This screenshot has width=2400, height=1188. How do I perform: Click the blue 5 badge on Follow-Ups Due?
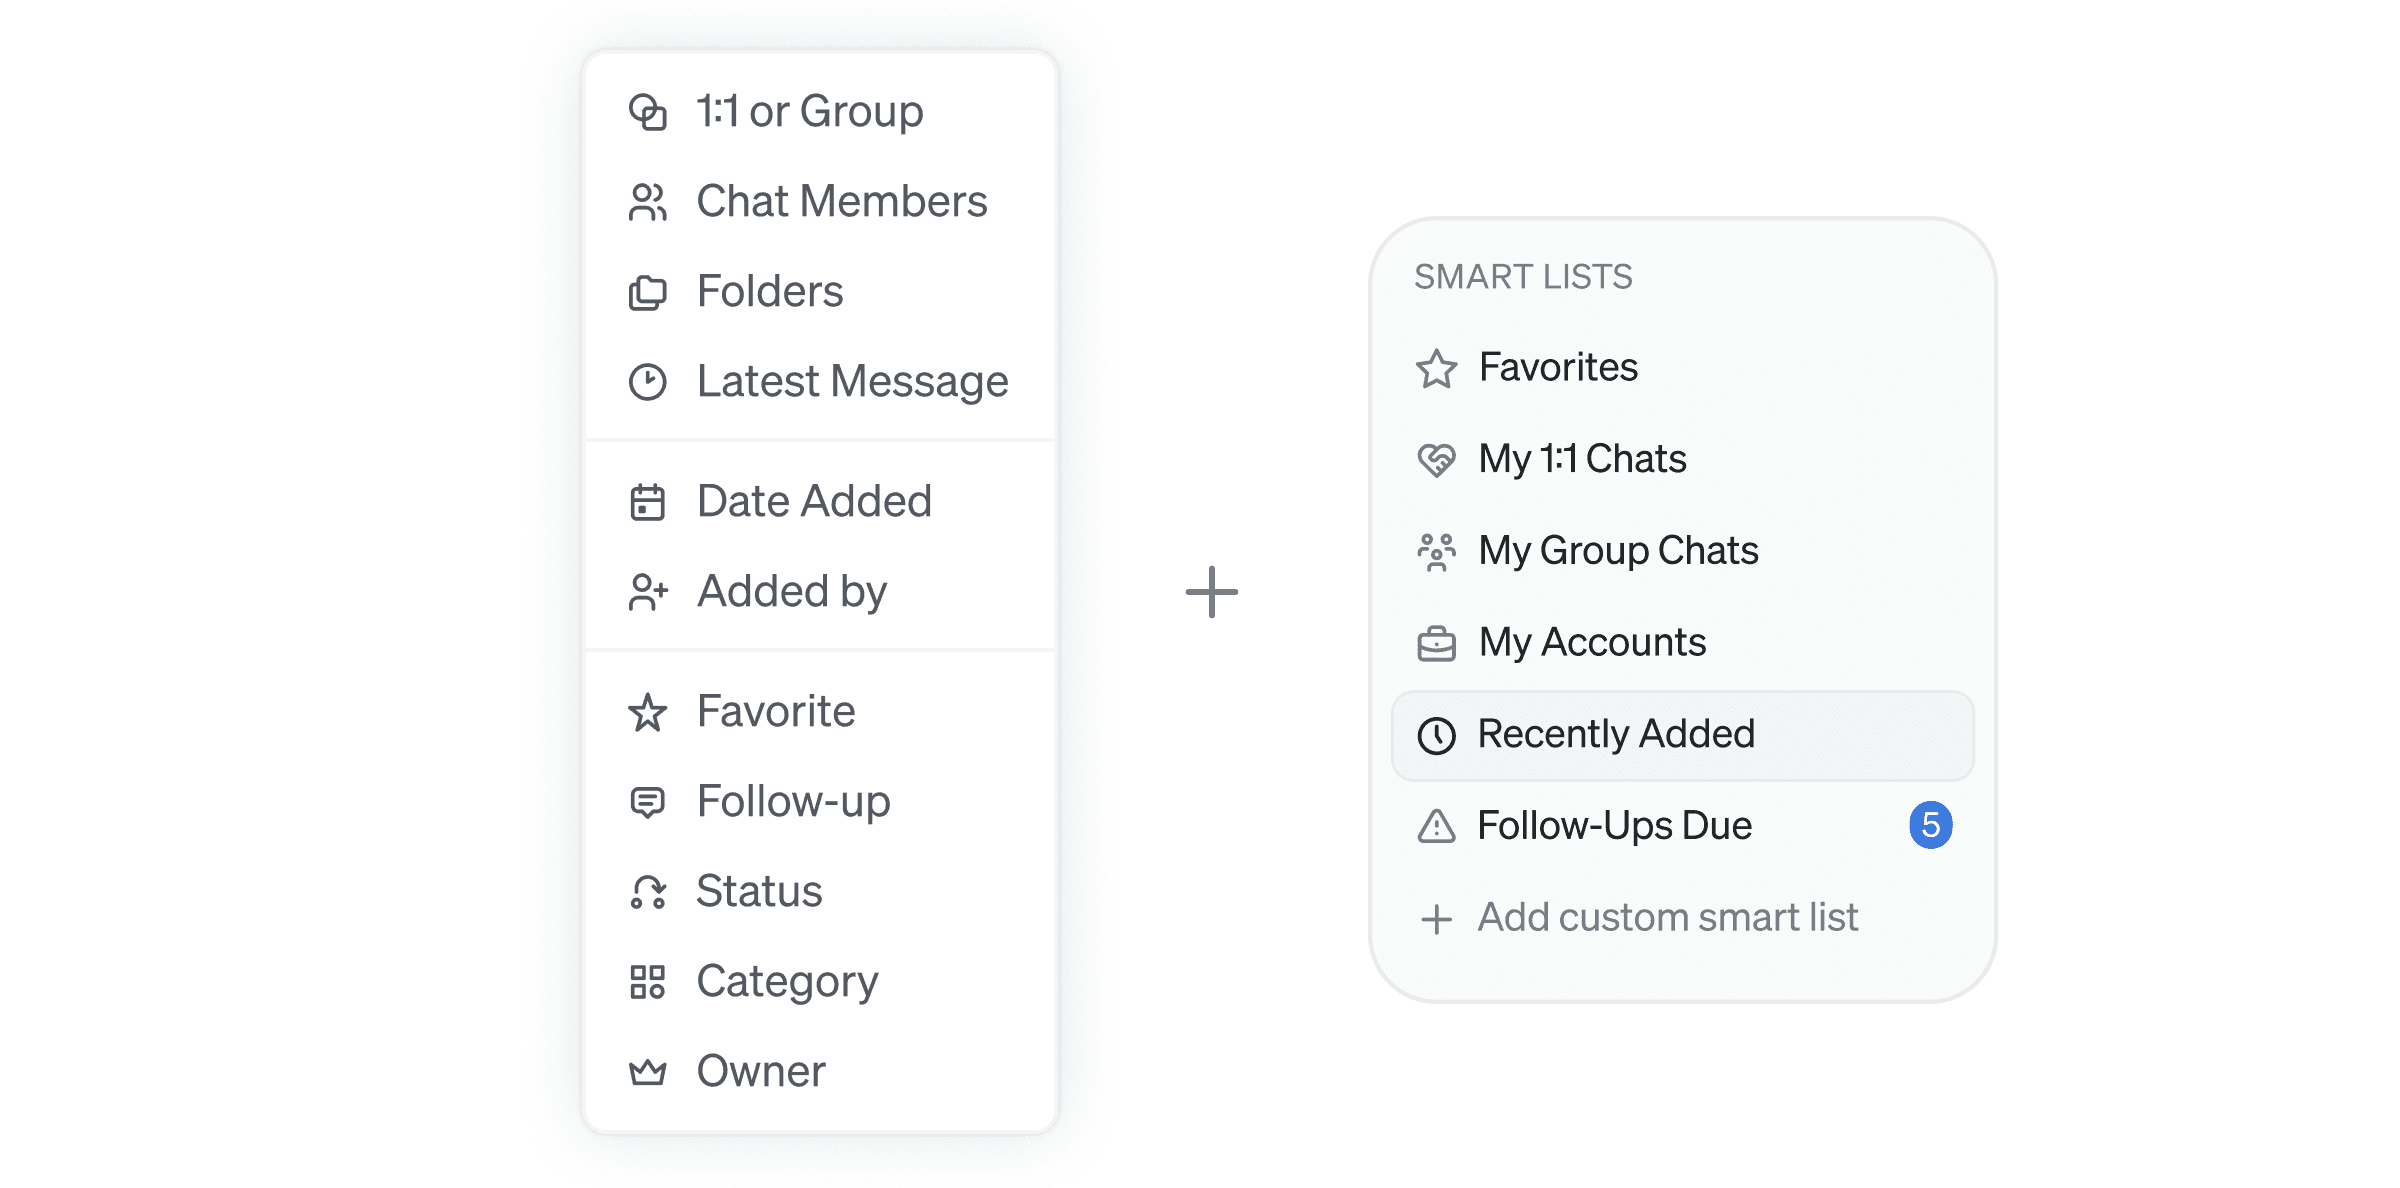point(1930,826)
